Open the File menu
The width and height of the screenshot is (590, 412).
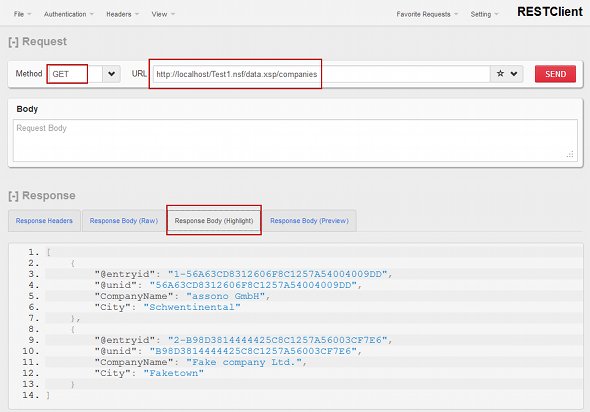[22, 14]
